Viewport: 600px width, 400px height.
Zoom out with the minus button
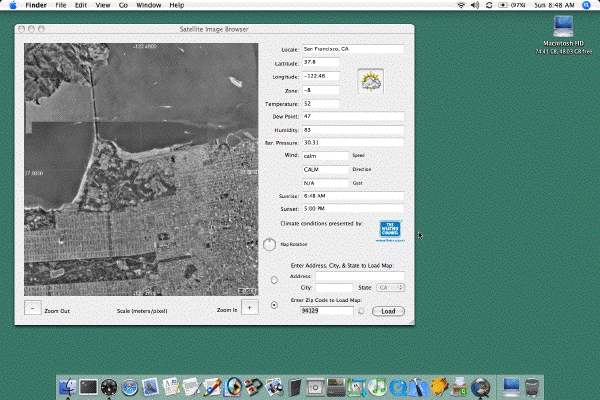[33, 308]
